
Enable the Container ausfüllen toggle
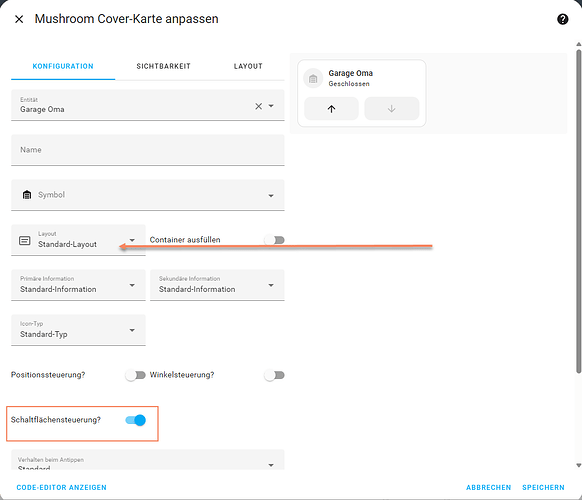tap(274, 240)
